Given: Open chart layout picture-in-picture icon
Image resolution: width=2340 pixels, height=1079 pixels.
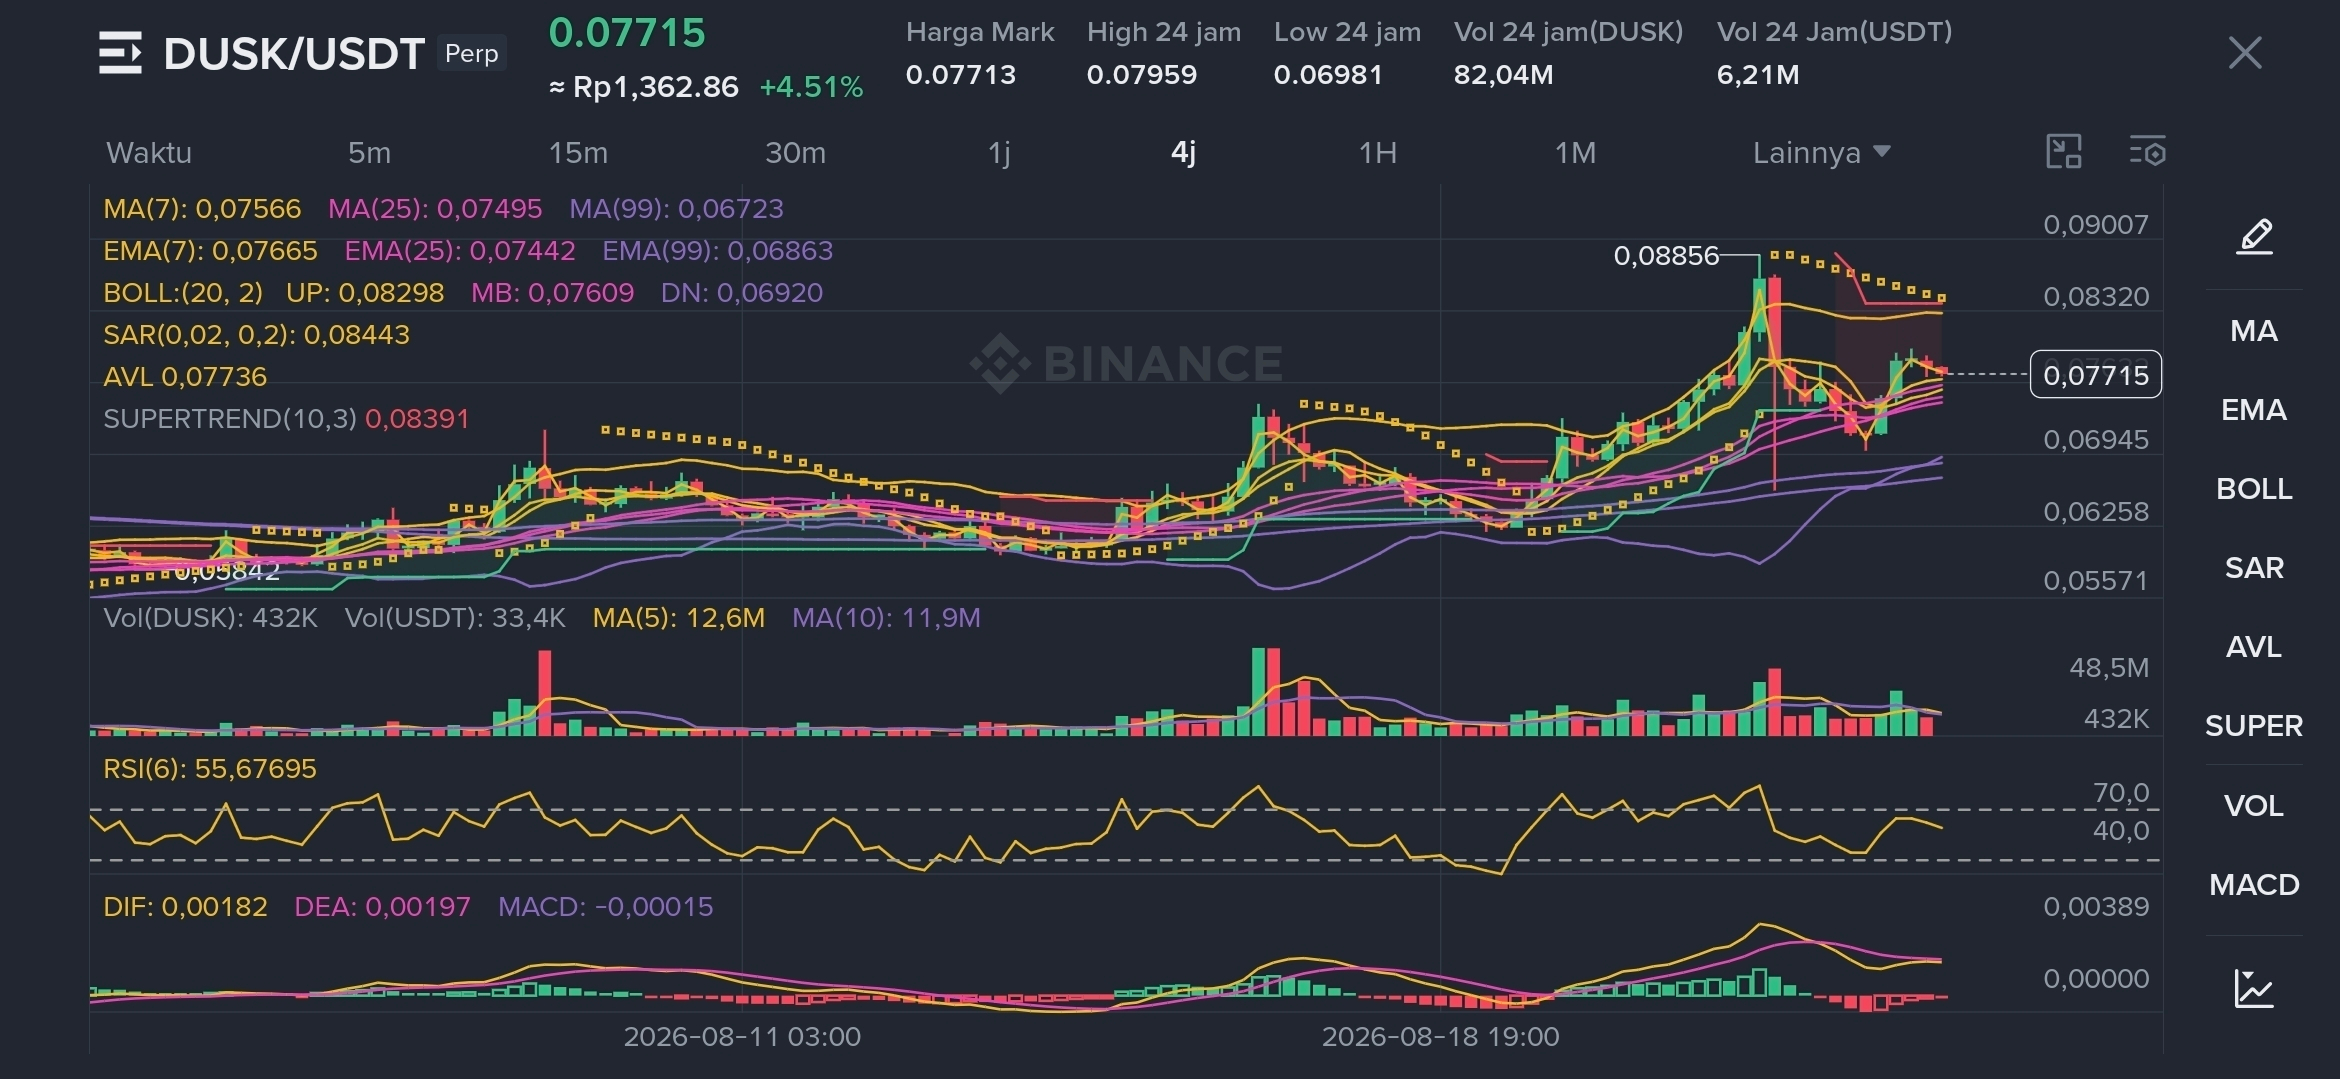Looking at the screenshot, I should pyautogui.click(x=2064, y=152).
